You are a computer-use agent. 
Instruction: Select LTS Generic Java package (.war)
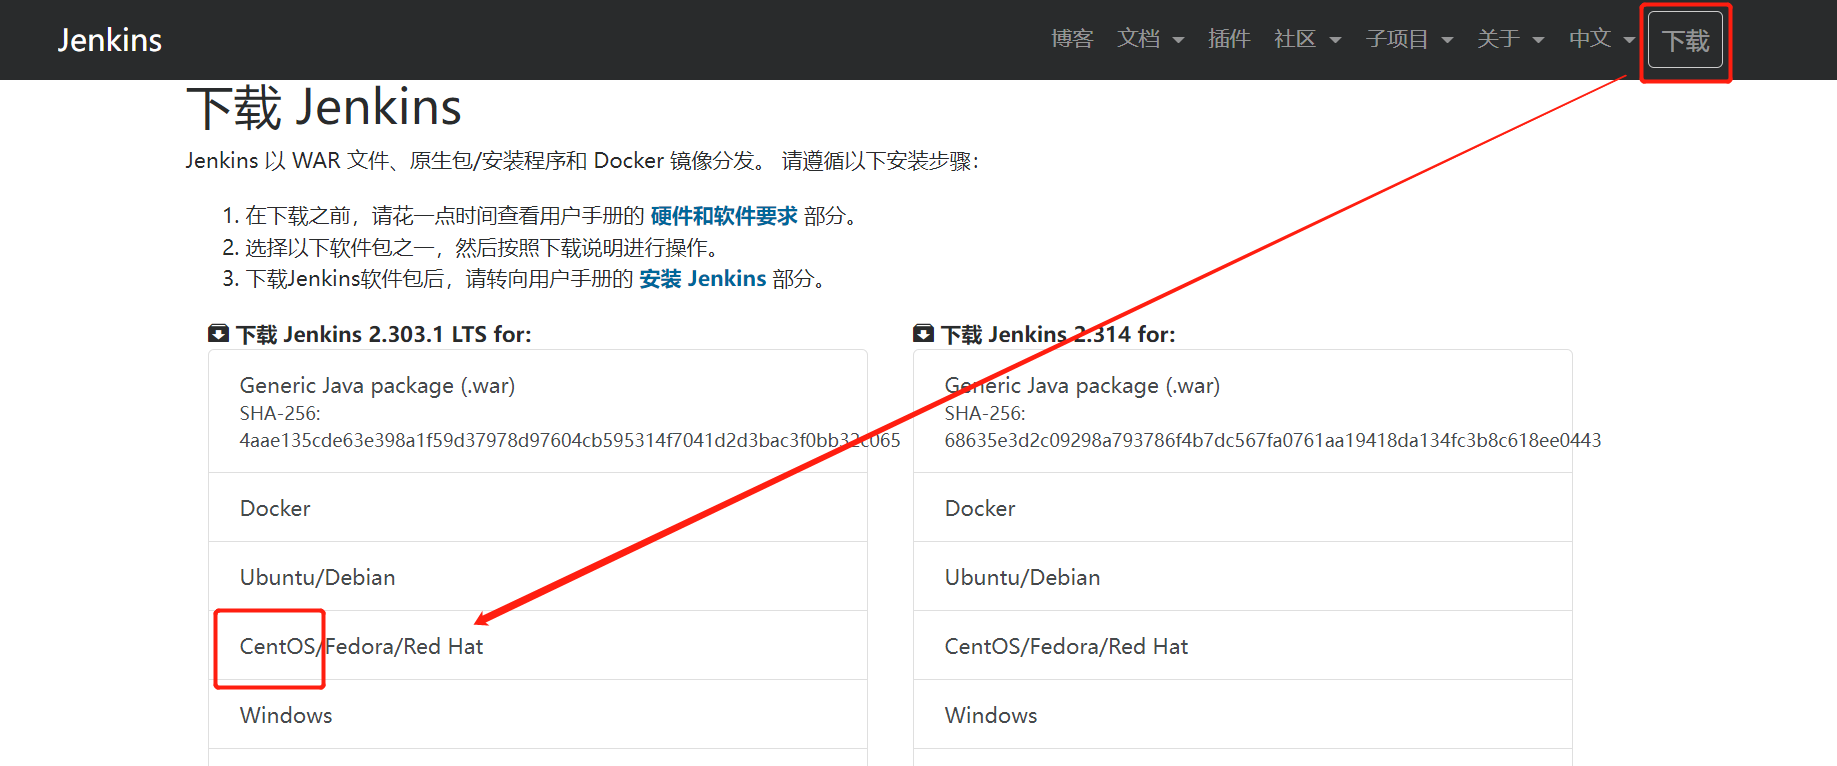[538, 411]
